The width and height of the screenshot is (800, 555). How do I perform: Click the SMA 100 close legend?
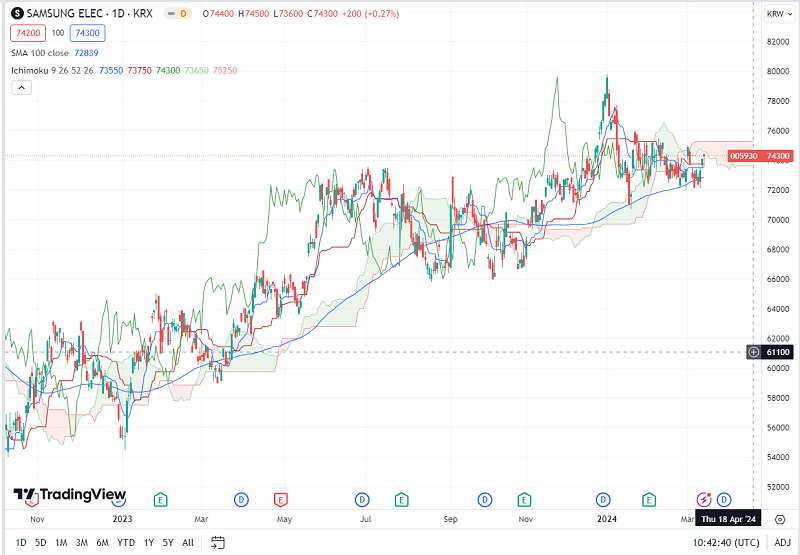tap(55, 52)
